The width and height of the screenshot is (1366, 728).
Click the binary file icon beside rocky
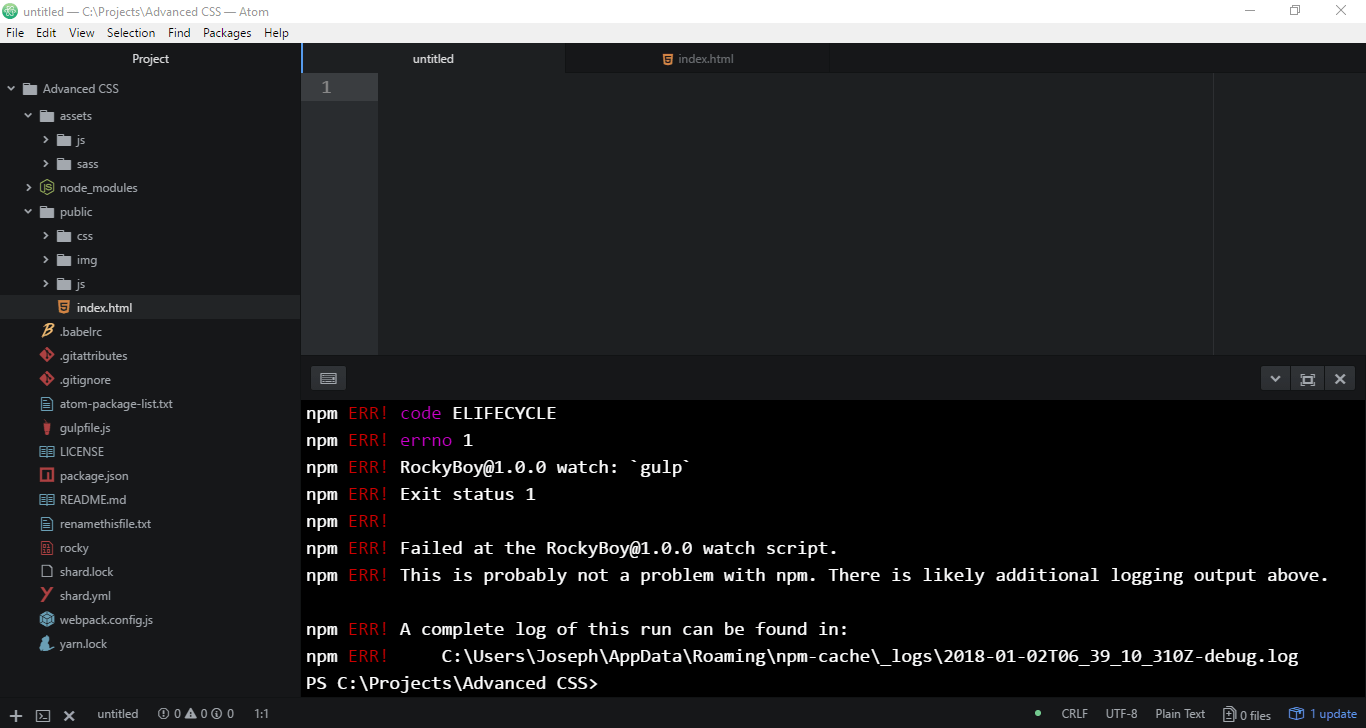[x=46, y=548]
